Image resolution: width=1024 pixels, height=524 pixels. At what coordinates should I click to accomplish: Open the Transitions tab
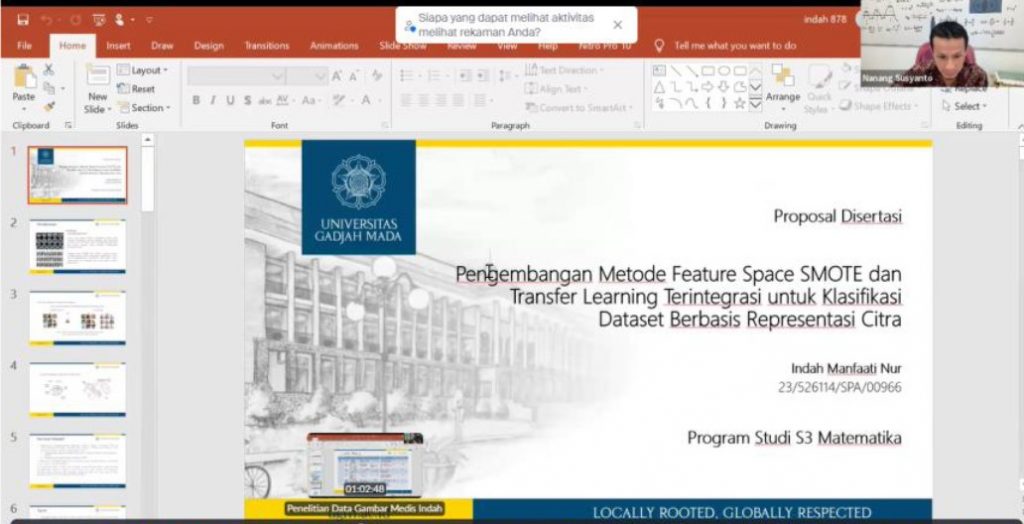click(x=266, y=46)
